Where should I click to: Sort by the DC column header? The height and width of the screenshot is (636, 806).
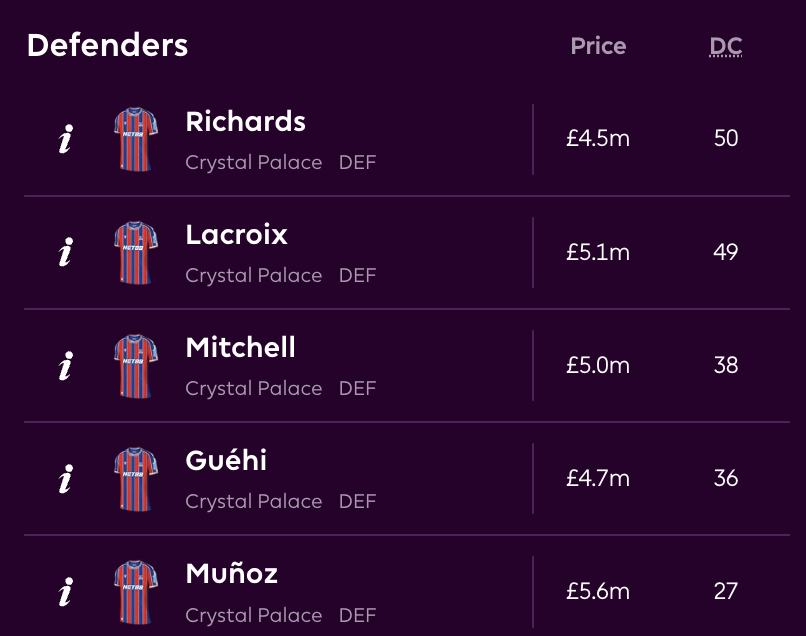(x=726, y=46)
